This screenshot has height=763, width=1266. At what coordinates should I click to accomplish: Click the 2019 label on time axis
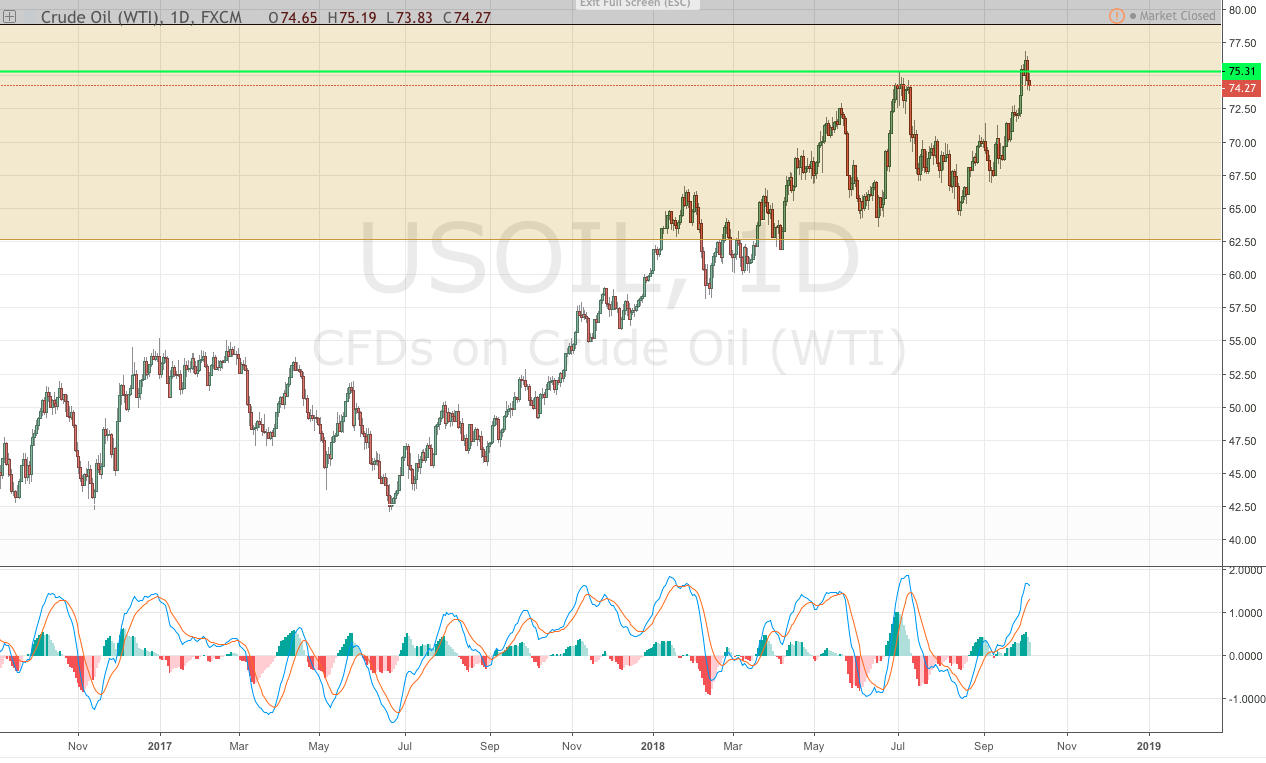click(x=1149, y=745)
